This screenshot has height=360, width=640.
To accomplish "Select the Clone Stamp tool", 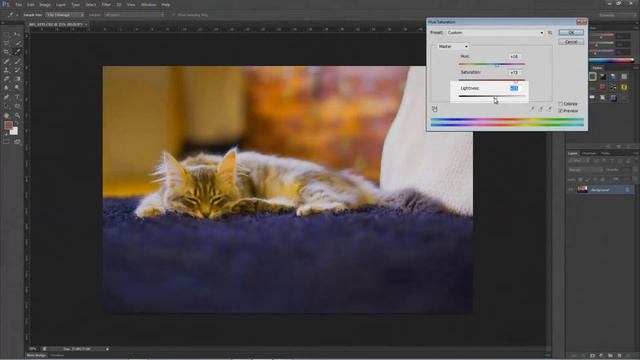I will 7,70.
